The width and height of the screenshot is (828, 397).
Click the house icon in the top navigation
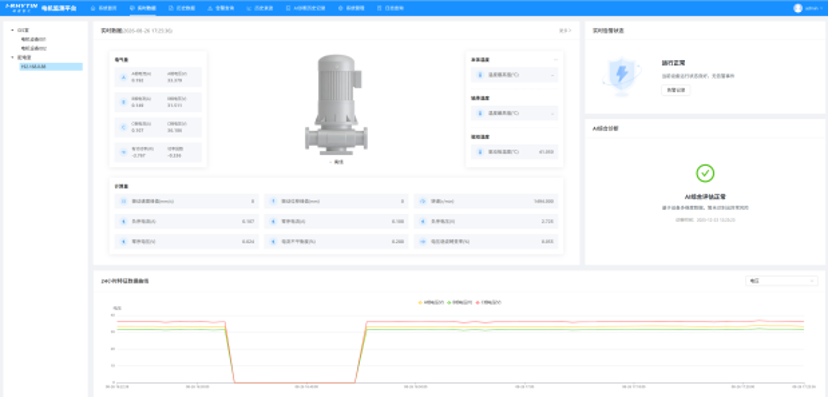click(x=93, y=8)
